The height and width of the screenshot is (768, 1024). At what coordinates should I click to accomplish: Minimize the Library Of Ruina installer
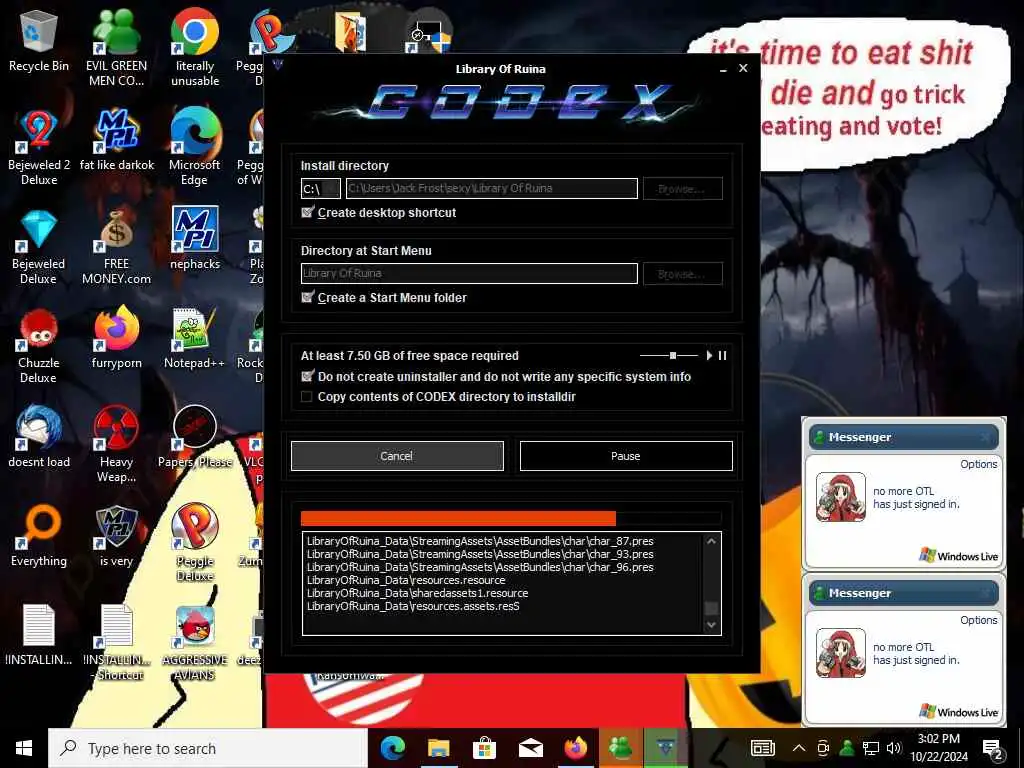point(723,69)
